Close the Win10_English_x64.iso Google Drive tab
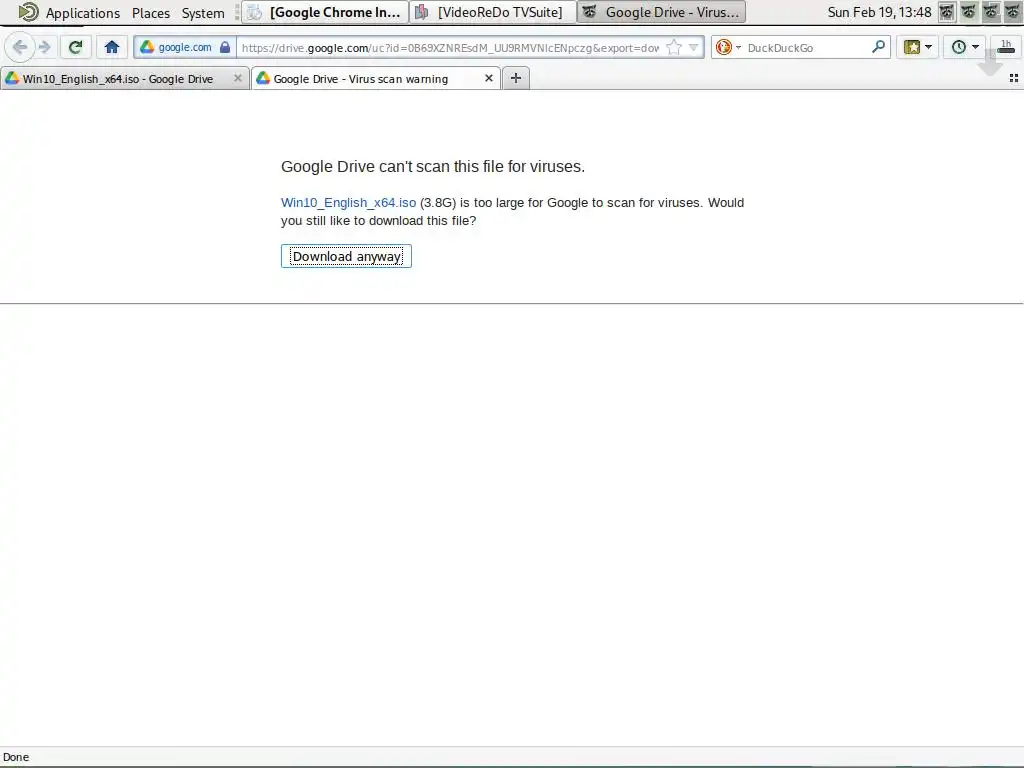The width and height of the screenshot is (1024, 768). click(x=238, y=78)
